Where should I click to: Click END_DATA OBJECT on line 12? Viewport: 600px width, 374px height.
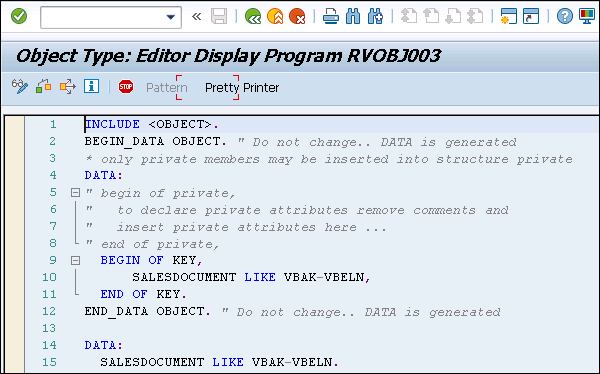tap(145, 311)
